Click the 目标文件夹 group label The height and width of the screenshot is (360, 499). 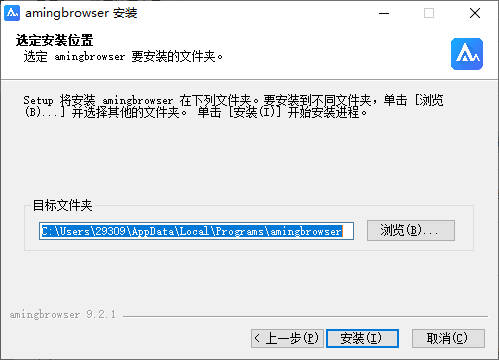pyautogui.click(x=62, y=205)
